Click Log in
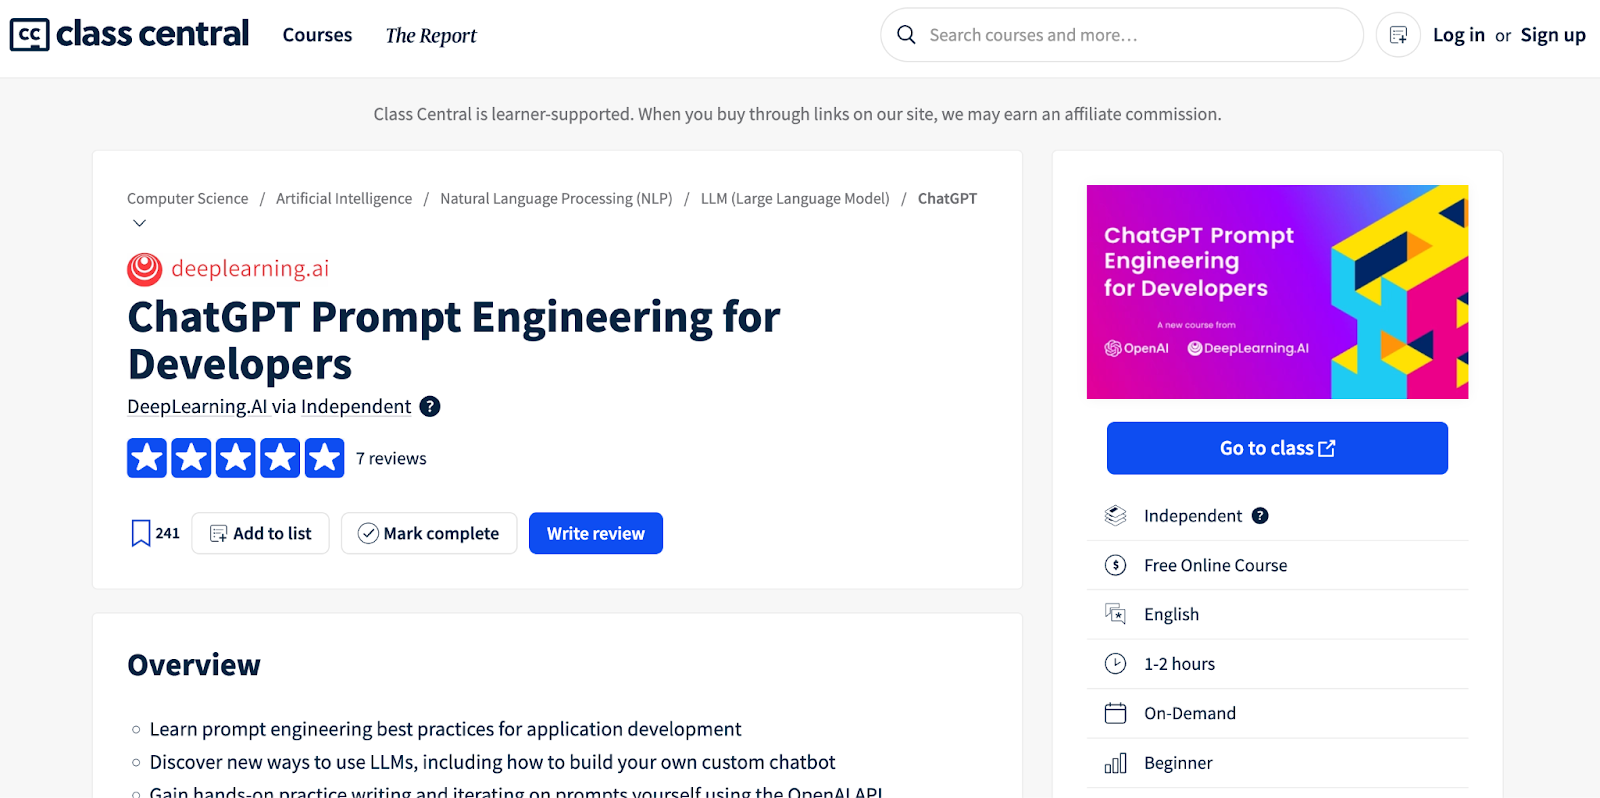Image resolution: width=1600 pixels, height=798 pixels. [x=1458, y=35]
